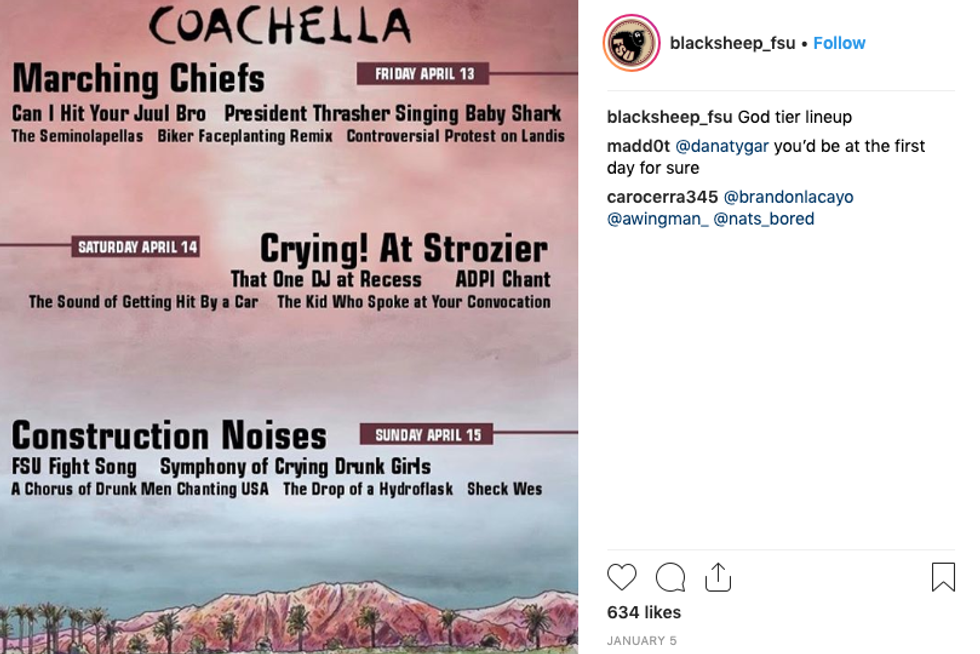Visit the madd0t commenter profile
This screenshot has height=654, width=980.
638,146
